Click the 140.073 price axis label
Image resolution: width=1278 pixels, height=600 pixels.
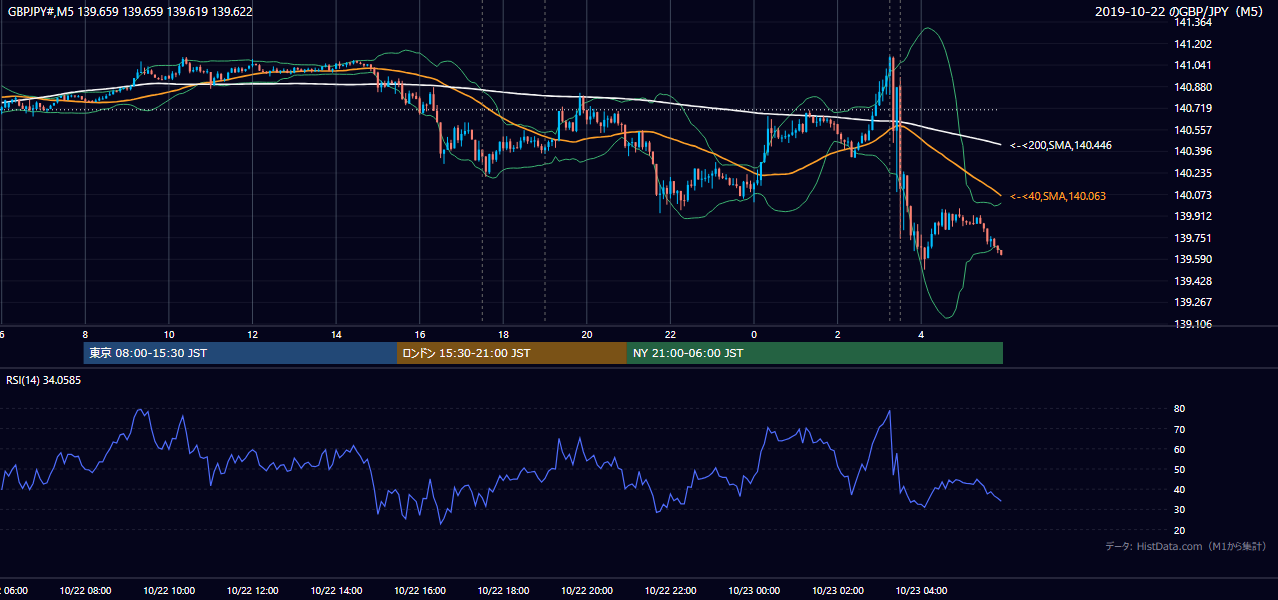1193,195
